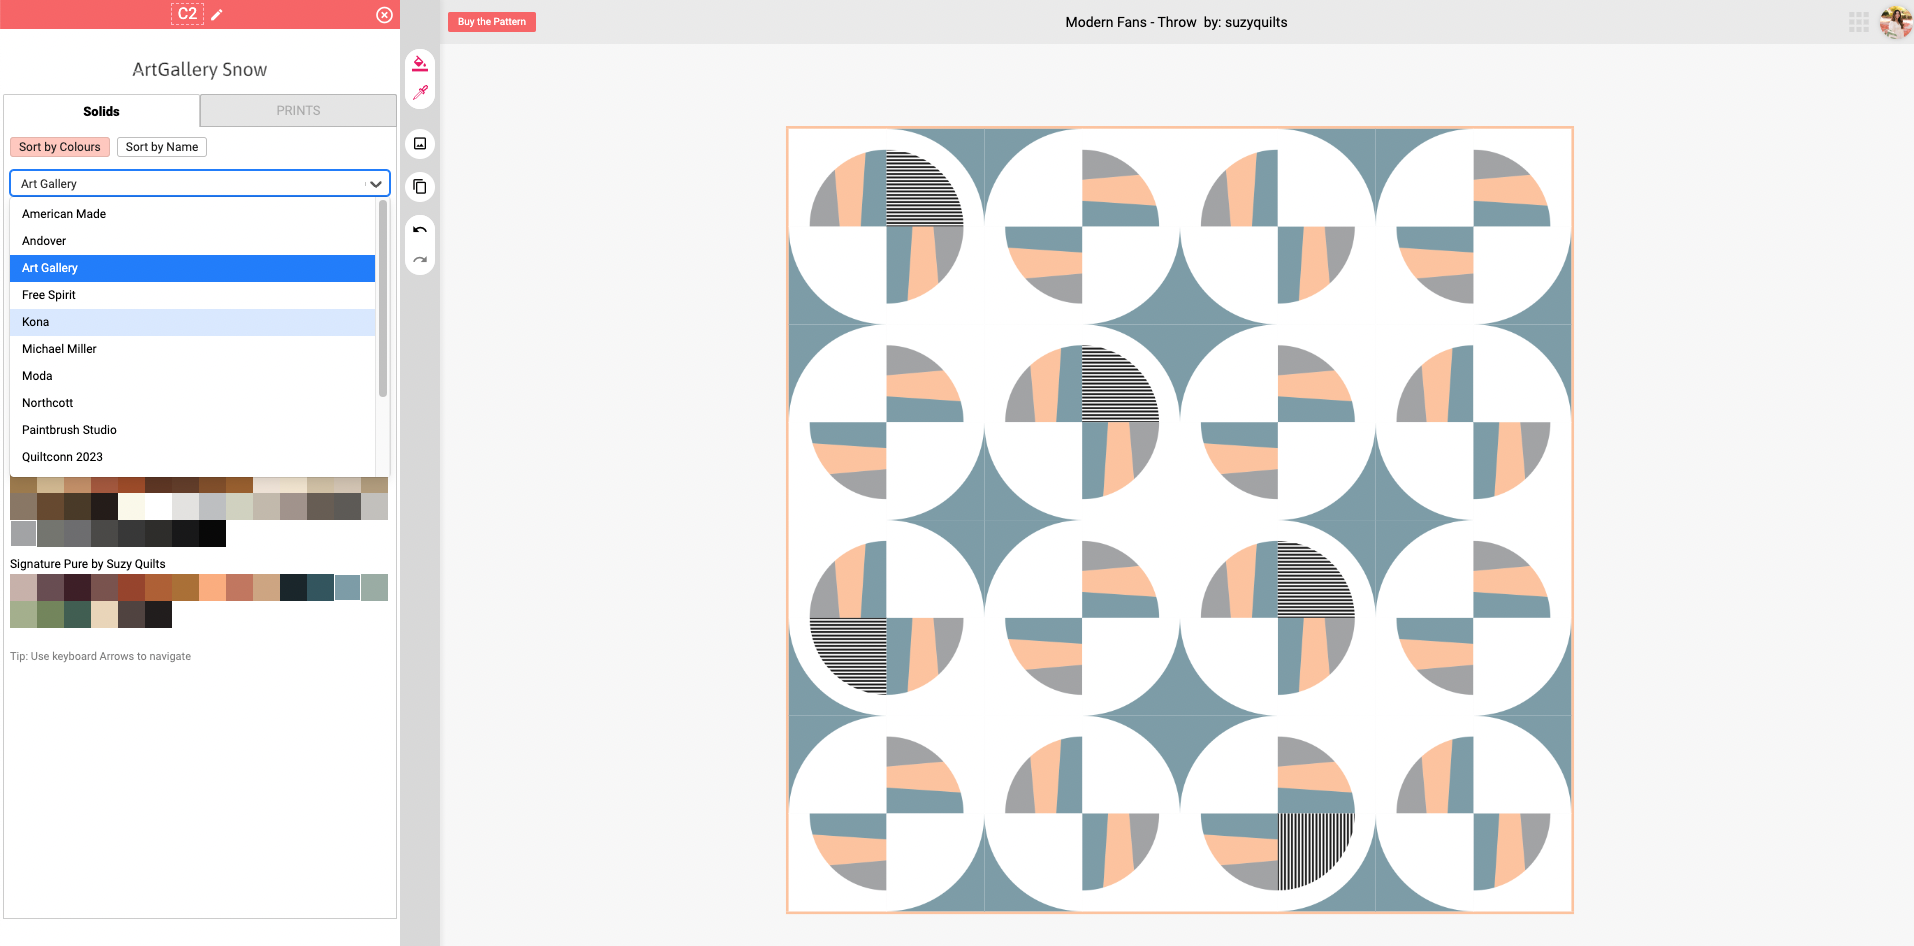Pick the peach Signature Pure swatch
Viewport: 1914px width, 946px height.
(x=212, y=588)
